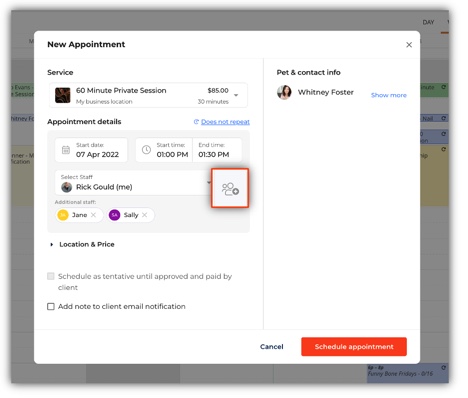Screen dimensions: 468x398
Task: Edit the Start date 07 Apr 2022
Action: (x=91, y=150)
